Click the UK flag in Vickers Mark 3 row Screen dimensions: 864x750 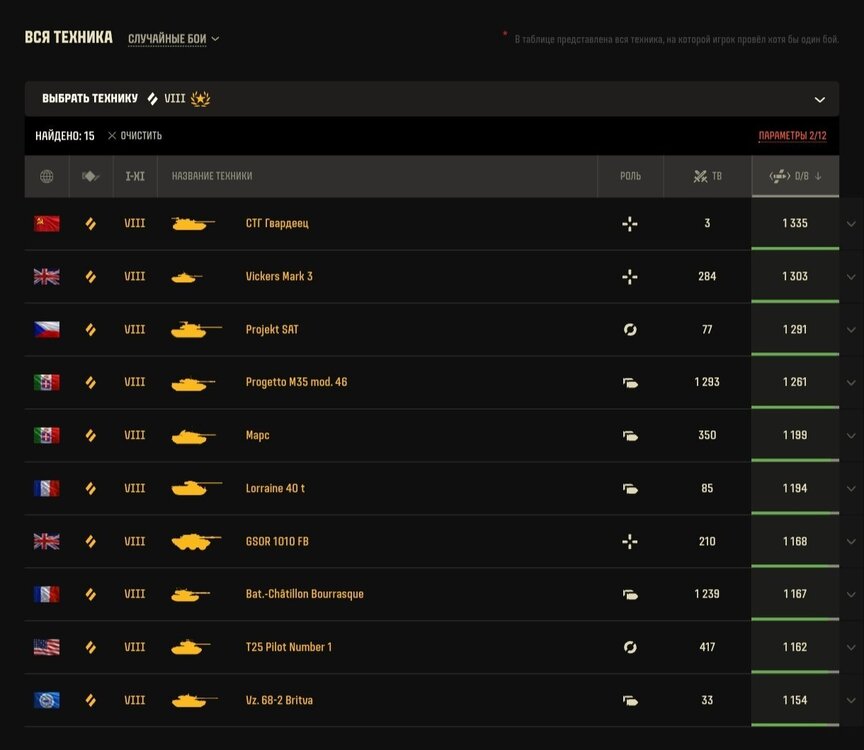47,277
